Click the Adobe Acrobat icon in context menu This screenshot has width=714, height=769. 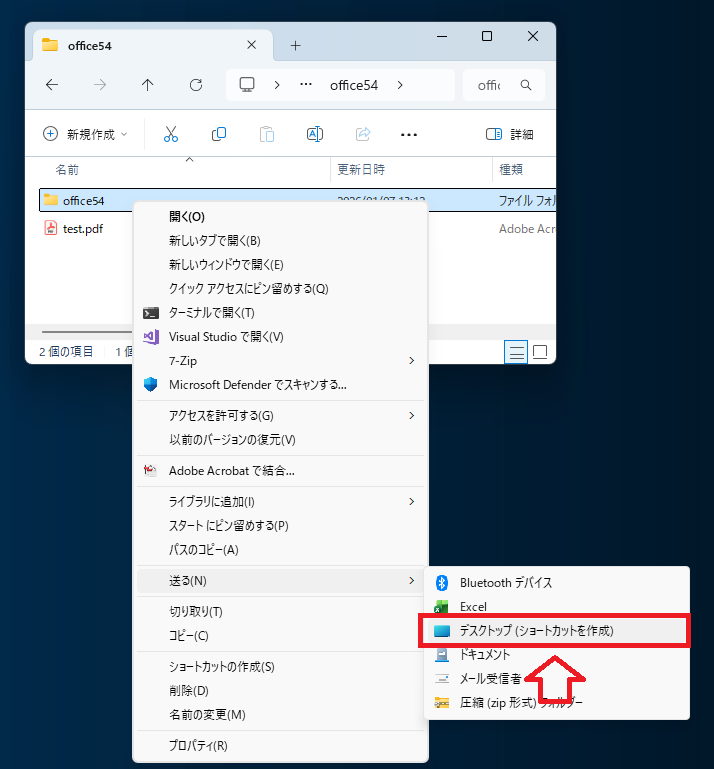(x=150, y=470)
